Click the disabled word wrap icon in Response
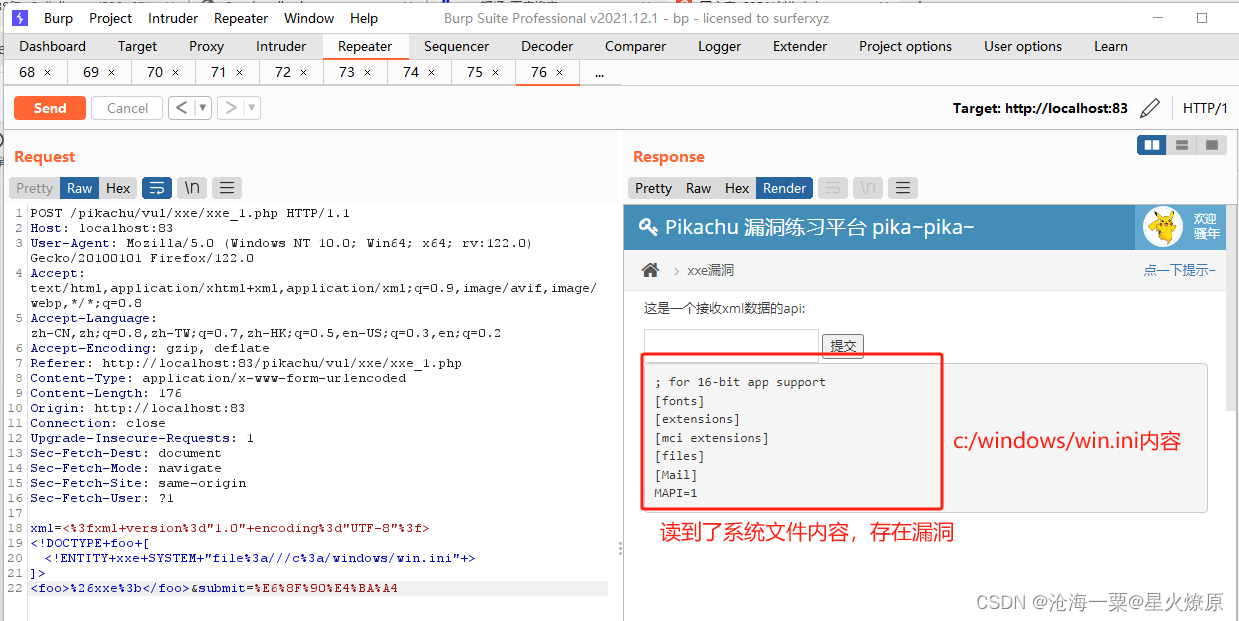1239x621 pixels. coord(833,188)
